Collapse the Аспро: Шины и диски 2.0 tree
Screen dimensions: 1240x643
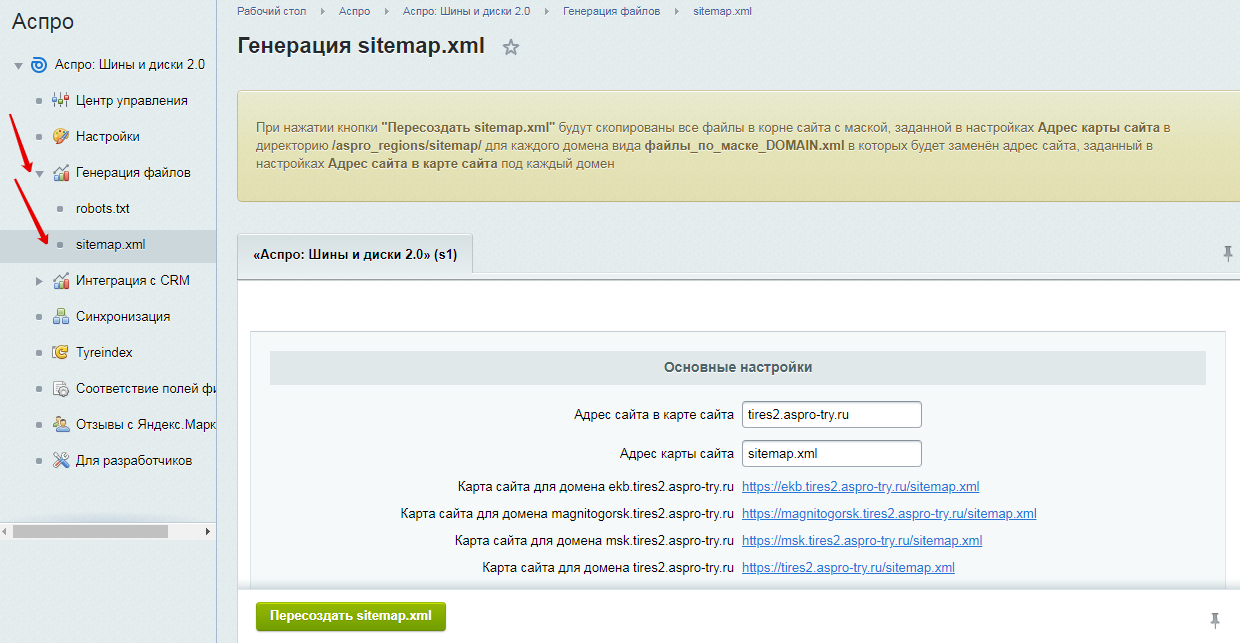pyautogui.click(x=18, y=66)
